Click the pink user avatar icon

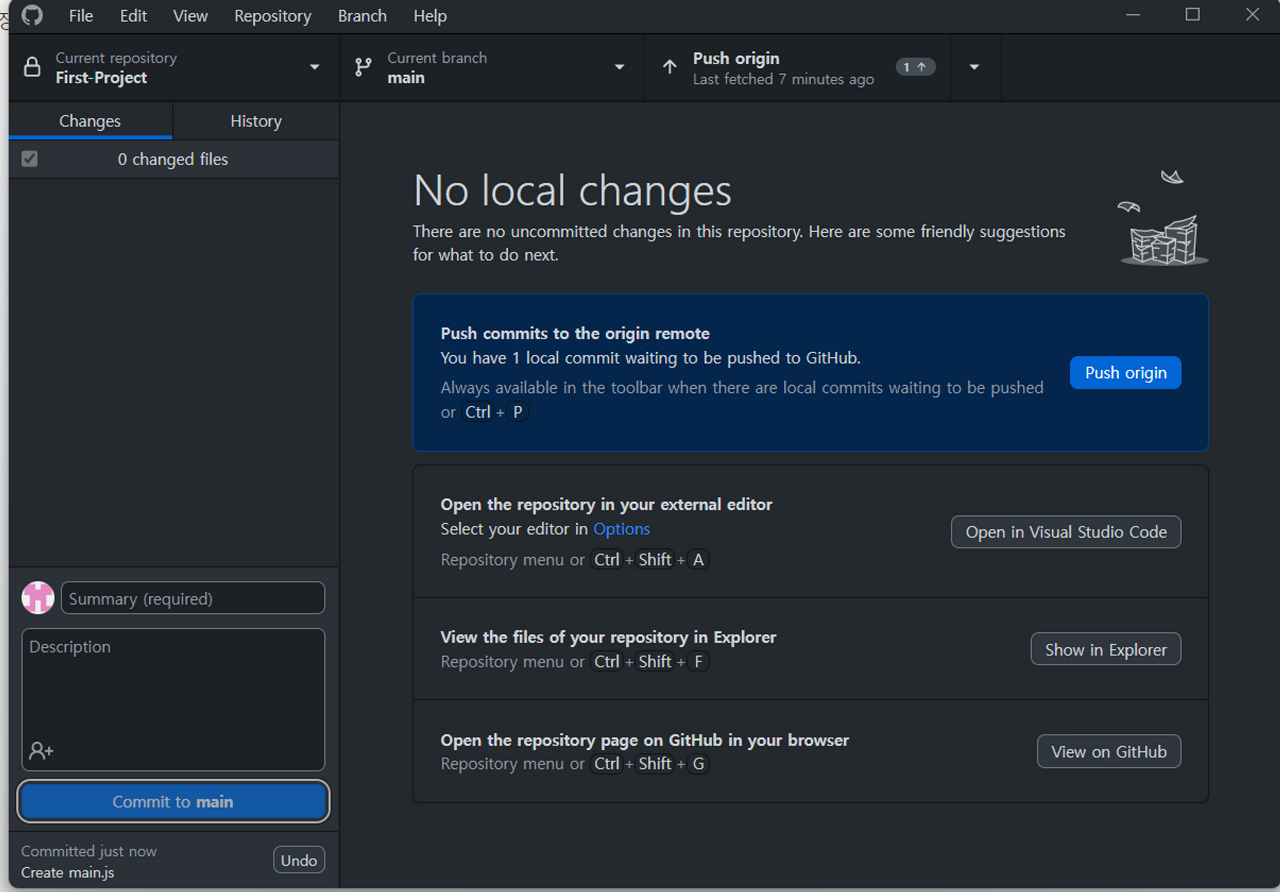pyautogui.click(x=38, y=598)
